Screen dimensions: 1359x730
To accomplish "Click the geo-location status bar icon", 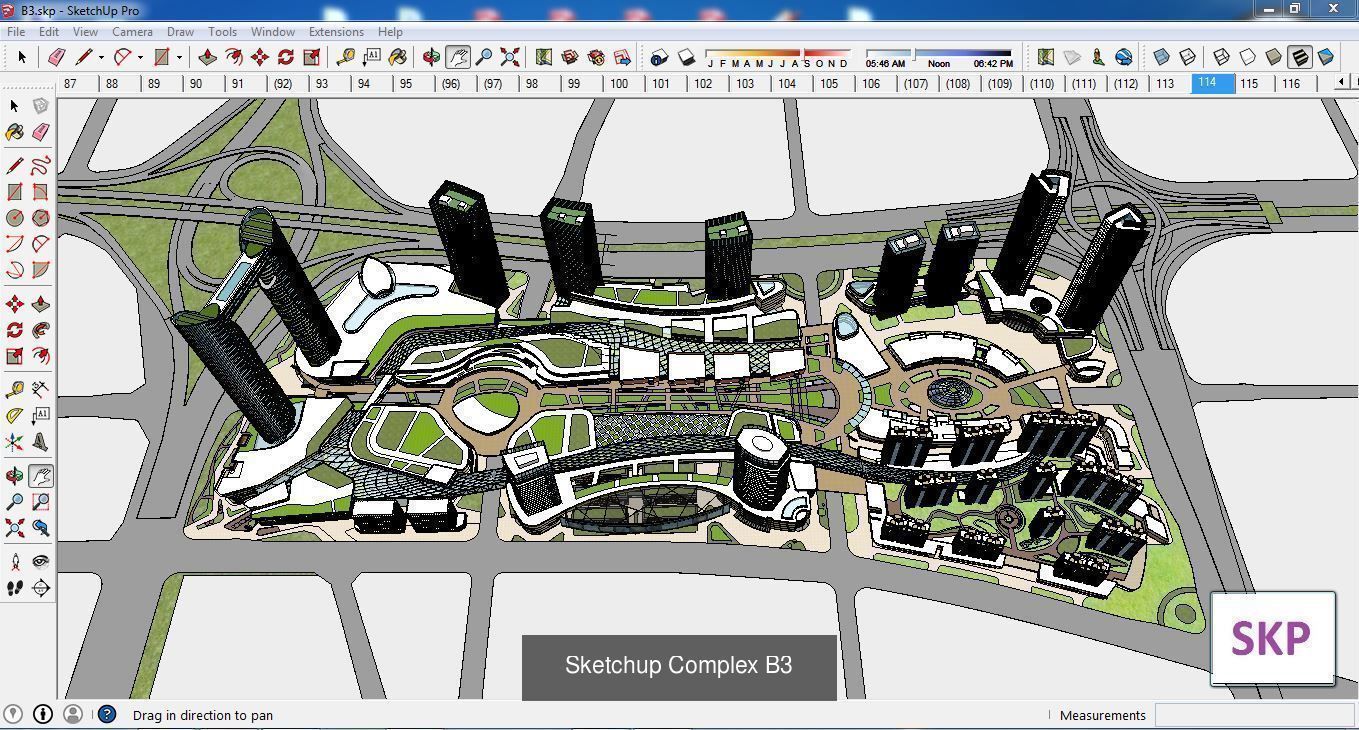I will 14,714.
